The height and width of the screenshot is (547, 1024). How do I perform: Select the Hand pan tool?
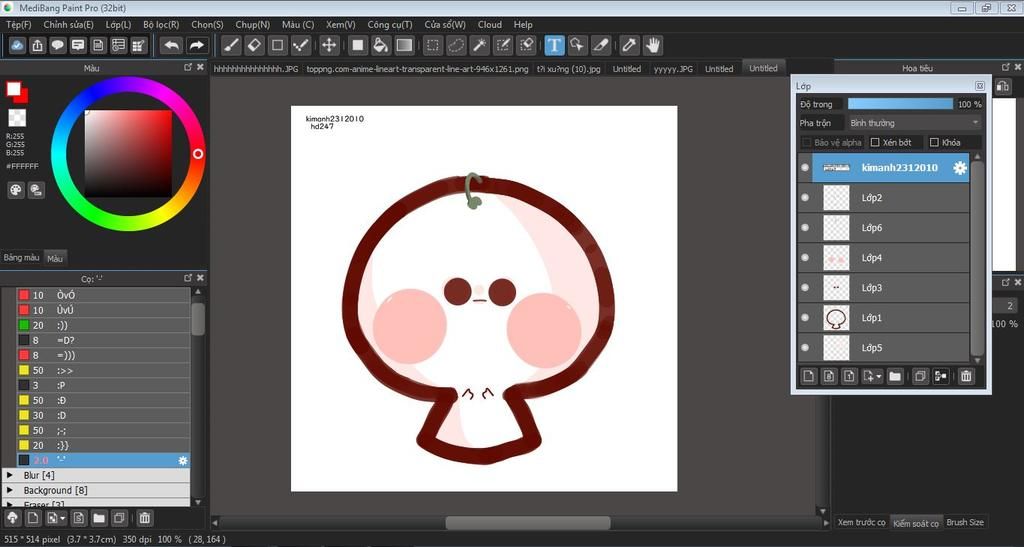(652, 45)
